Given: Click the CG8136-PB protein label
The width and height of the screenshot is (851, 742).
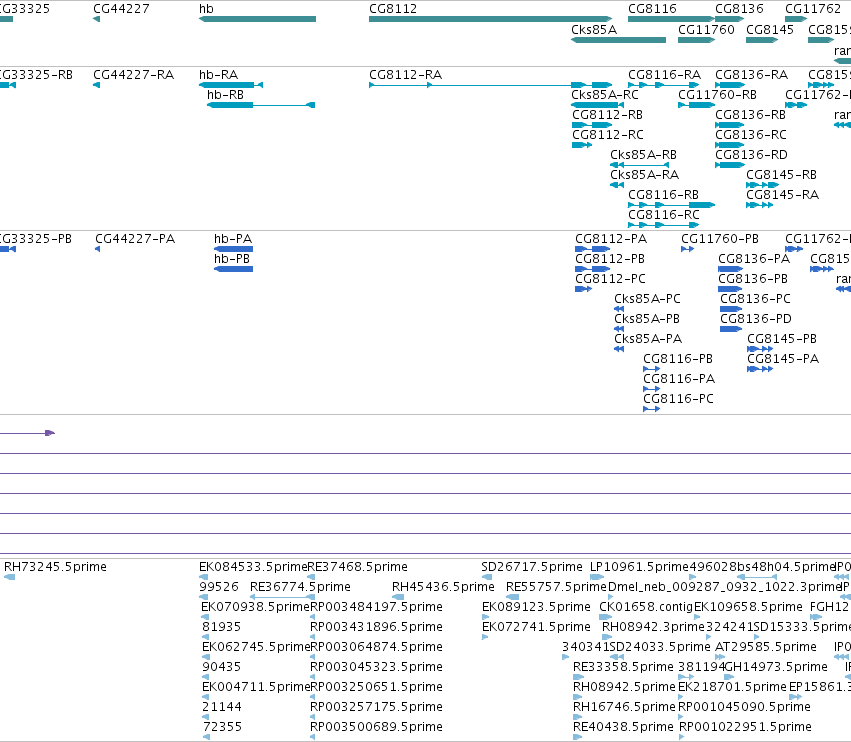Looking at the screenshot, I should tap(753, 279).
